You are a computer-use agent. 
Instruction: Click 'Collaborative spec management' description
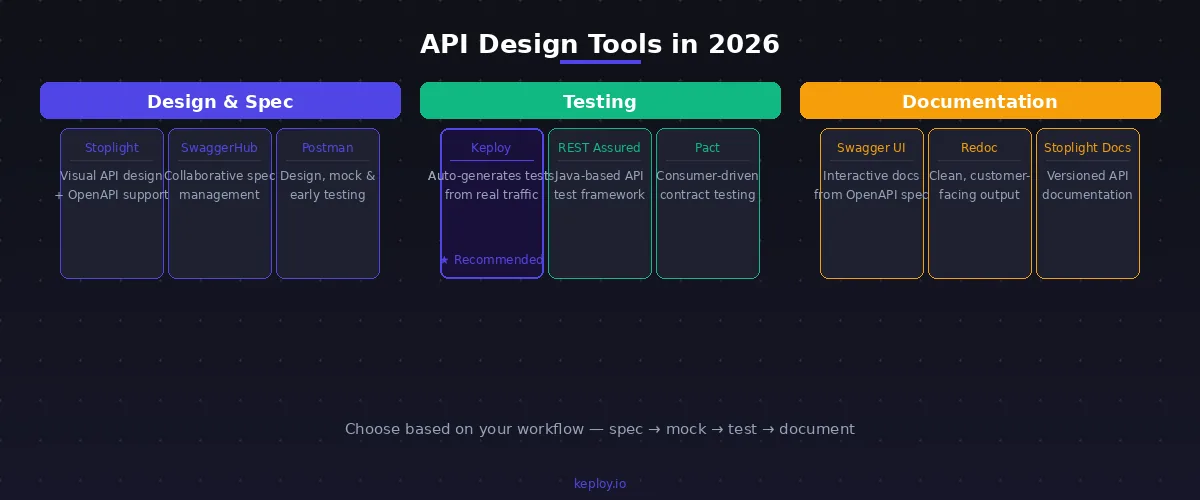[220, 185]
